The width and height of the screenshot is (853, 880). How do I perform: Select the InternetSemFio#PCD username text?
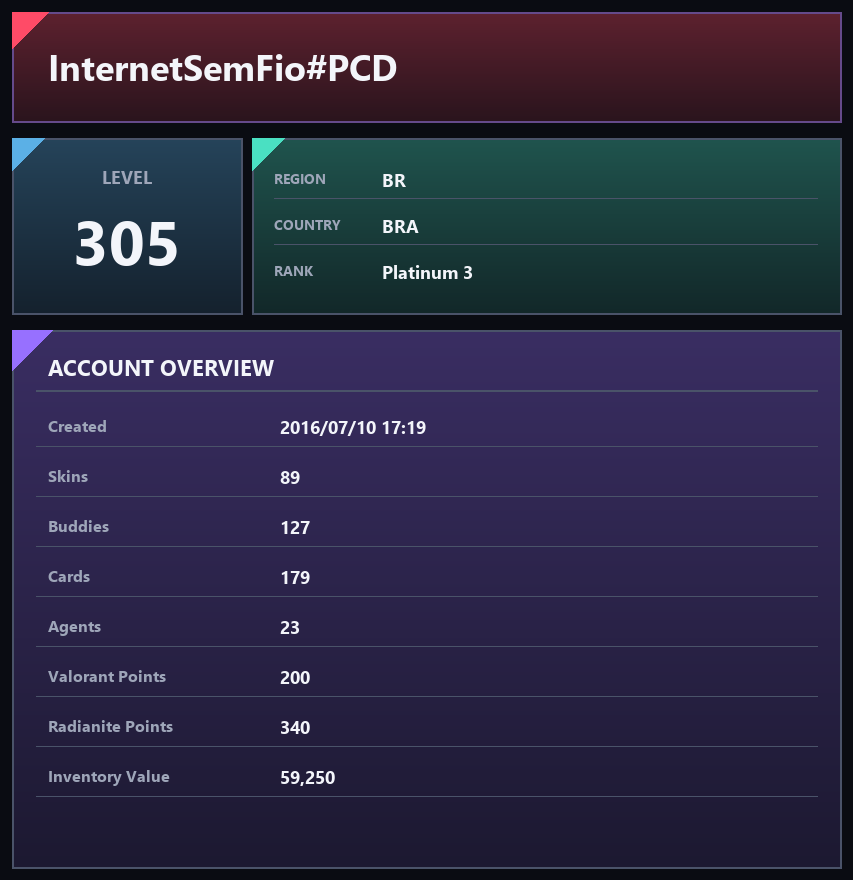tap(223, 68)
